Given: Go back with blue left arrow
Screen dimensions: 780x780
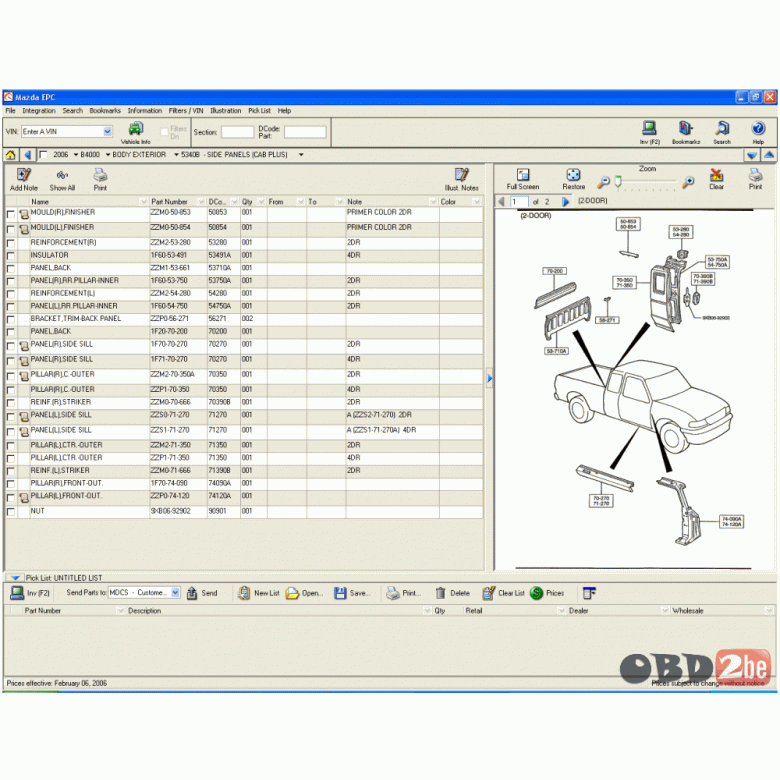Looking at the screenshot, I should pos(28,155).
